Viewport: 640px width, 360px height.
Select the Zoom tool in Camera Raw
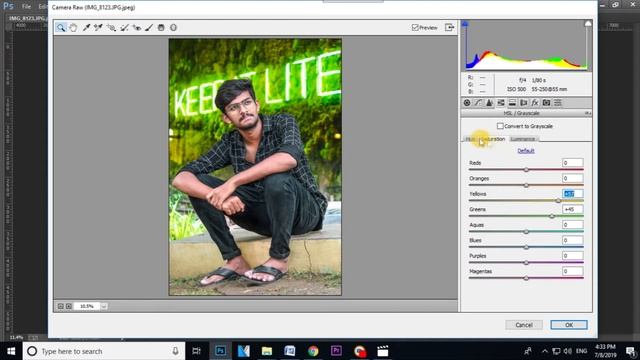(61, 27)
